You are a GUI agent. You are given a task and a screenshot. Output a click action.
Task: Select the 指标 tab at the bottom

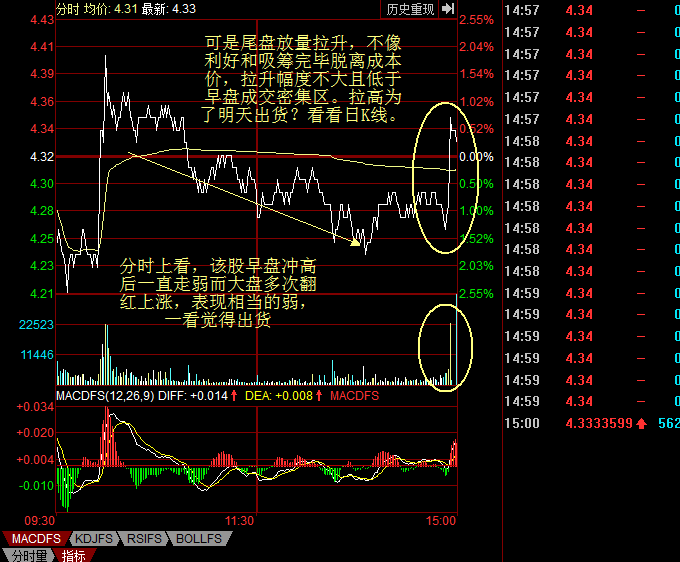click(73, 555)
